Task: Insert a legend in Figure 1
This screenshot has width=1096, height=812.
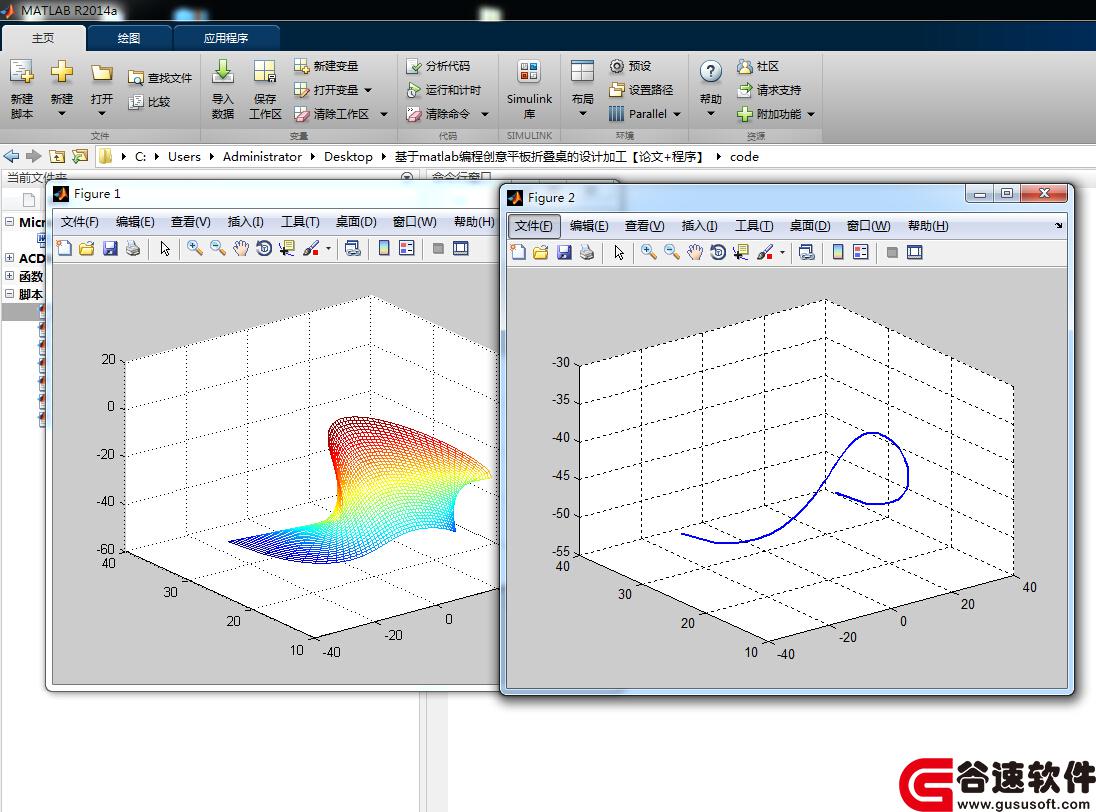Action: [407, 248]
